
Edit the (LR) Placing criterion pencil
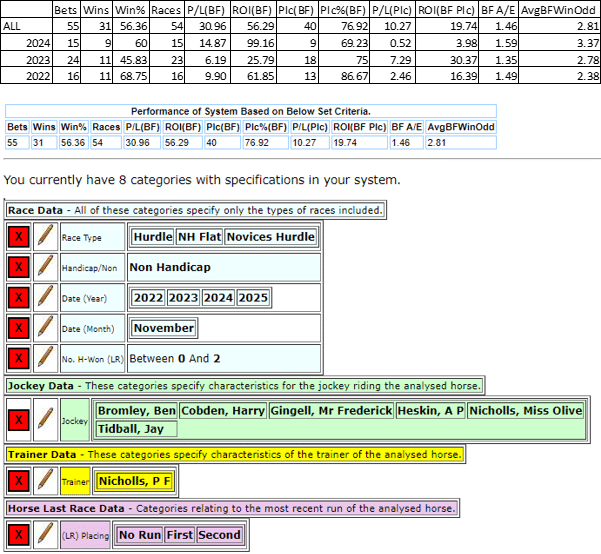pyautogui.click(x=45, y=535)
